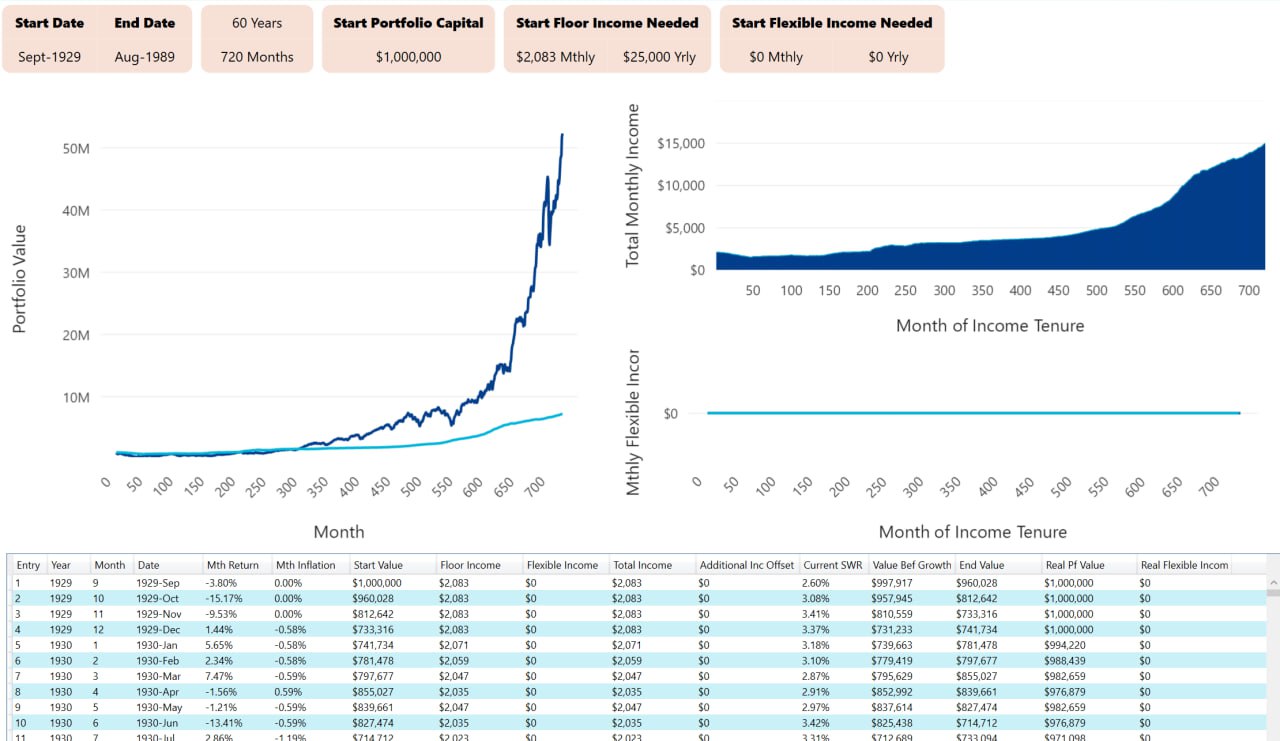Screen dimensions: 1280x741
Task: Sort table by the Mth Return column header
Action: (231, 565)
